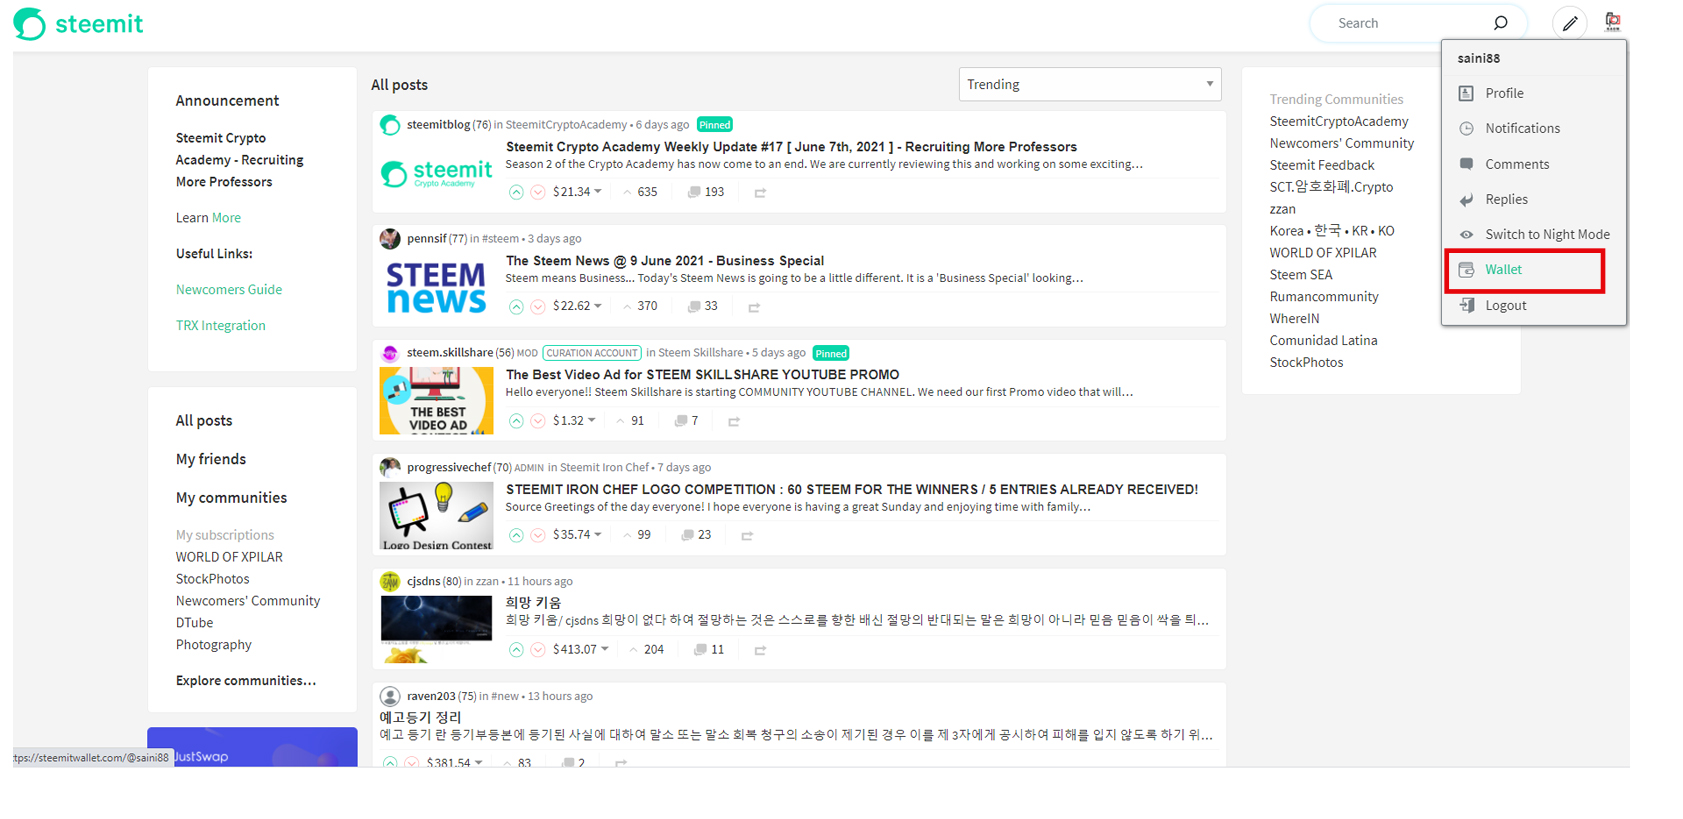Viewport: 1683px width, 819px height.
Task: Click the Search input field
Action: tap(1410, 23)
